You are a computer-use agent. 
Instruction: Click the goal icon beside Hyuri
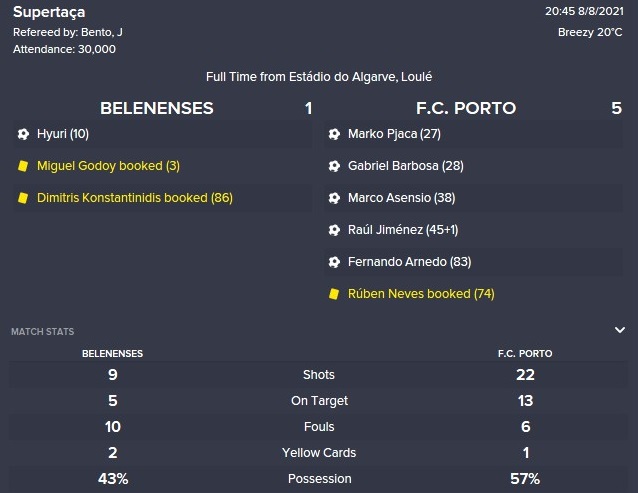[x=23, y=134]
